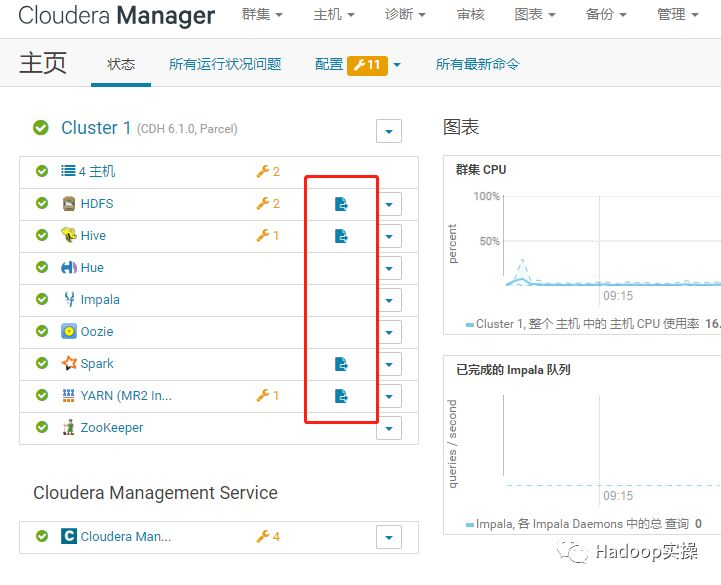Click the wrench icon in hosts row
Screen dimensions: 721x585
coord(263,172)
